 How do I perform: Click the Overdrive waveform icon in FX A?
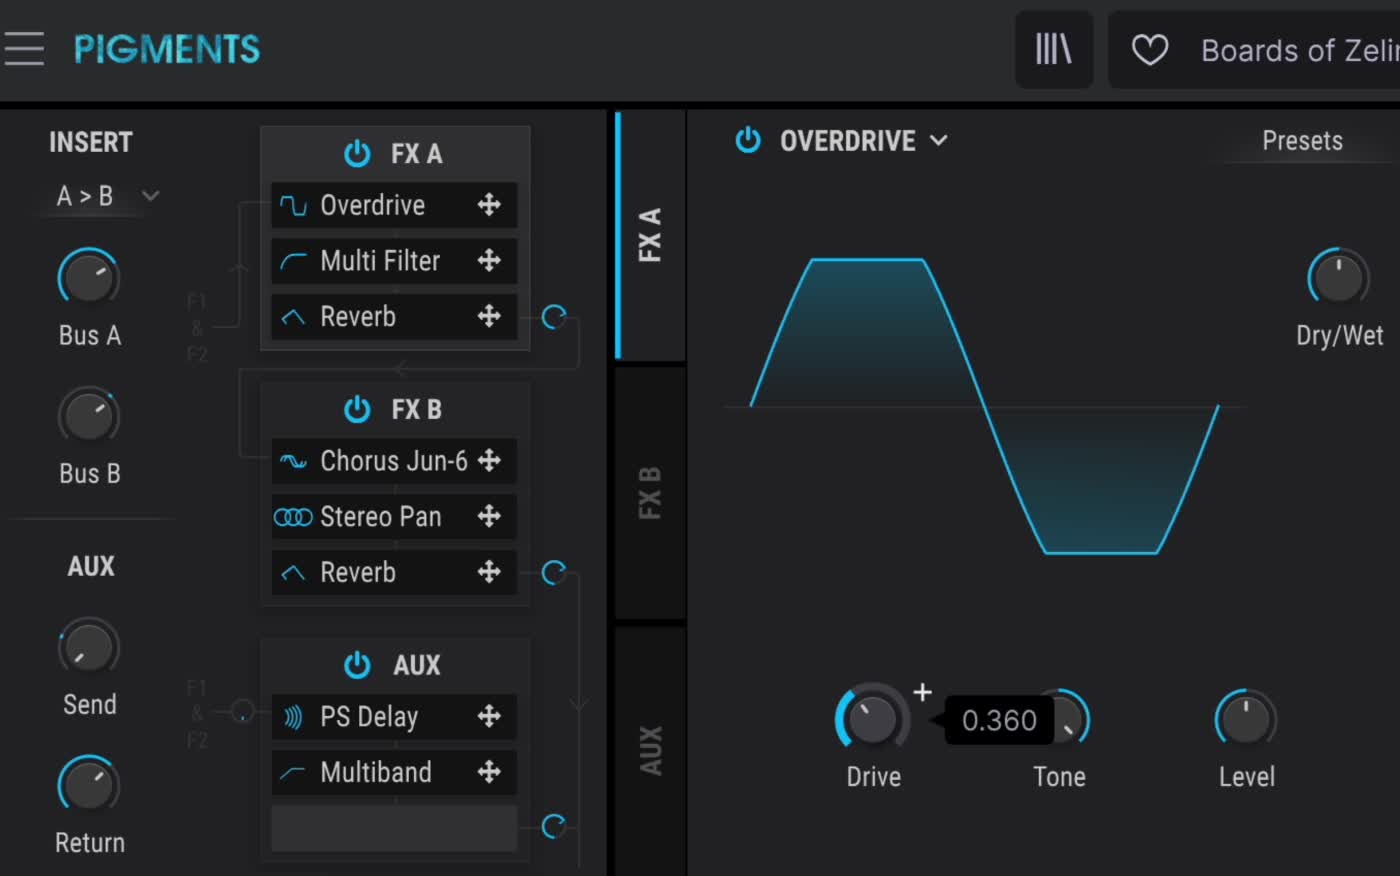point(293,205)
